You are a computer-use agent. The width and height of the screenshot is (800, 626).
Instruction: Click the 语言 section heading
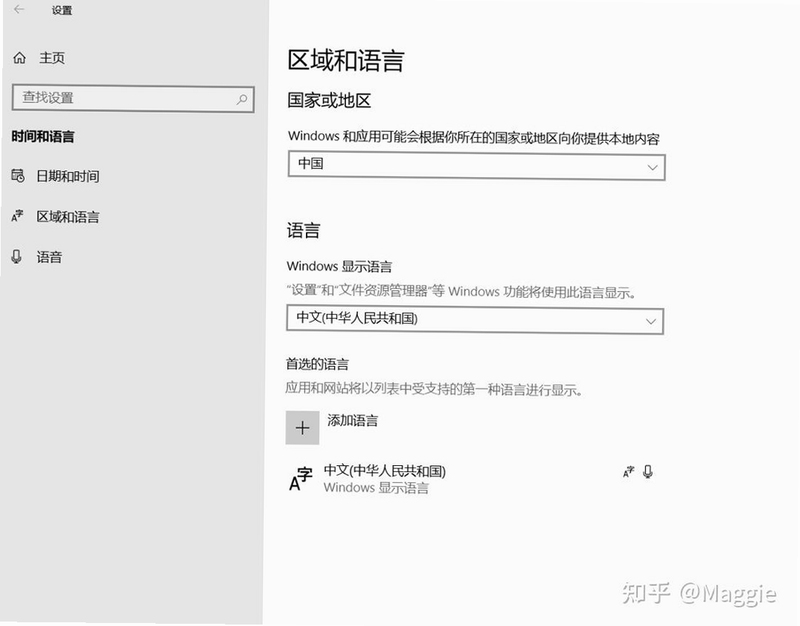(x=303, y=230)
